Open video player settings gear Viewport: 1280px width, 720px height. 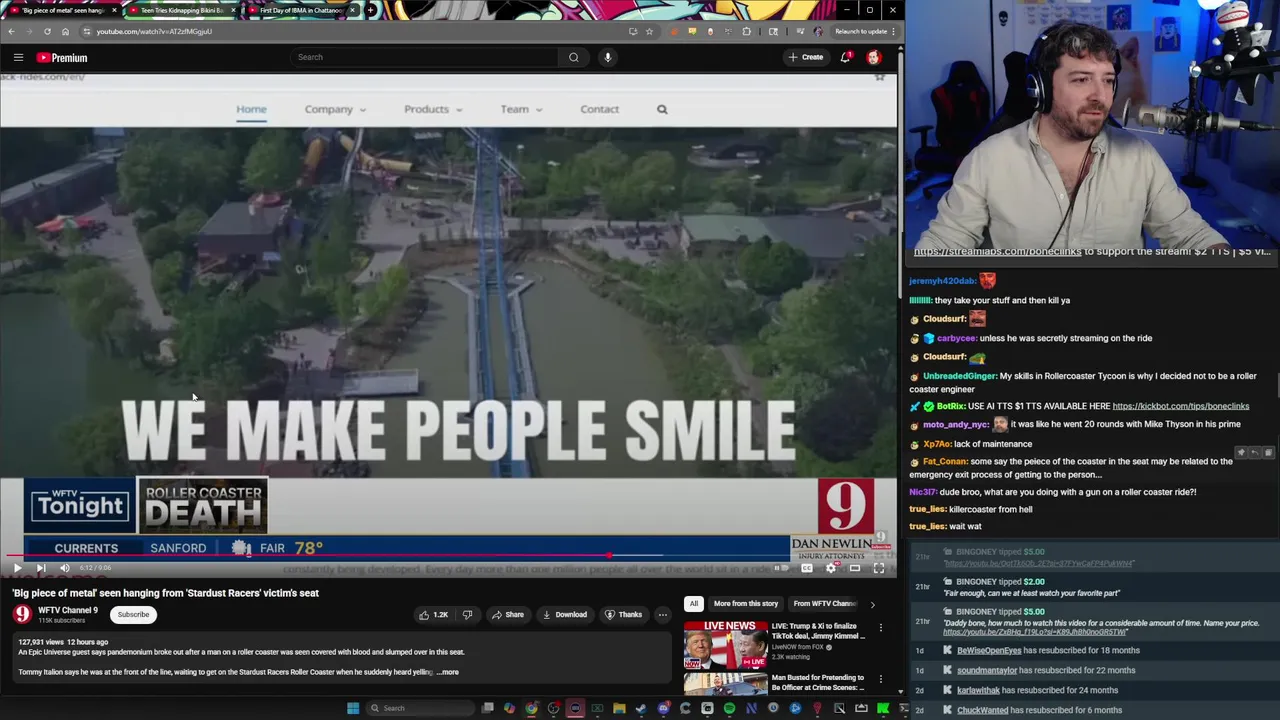click(831, 568)
